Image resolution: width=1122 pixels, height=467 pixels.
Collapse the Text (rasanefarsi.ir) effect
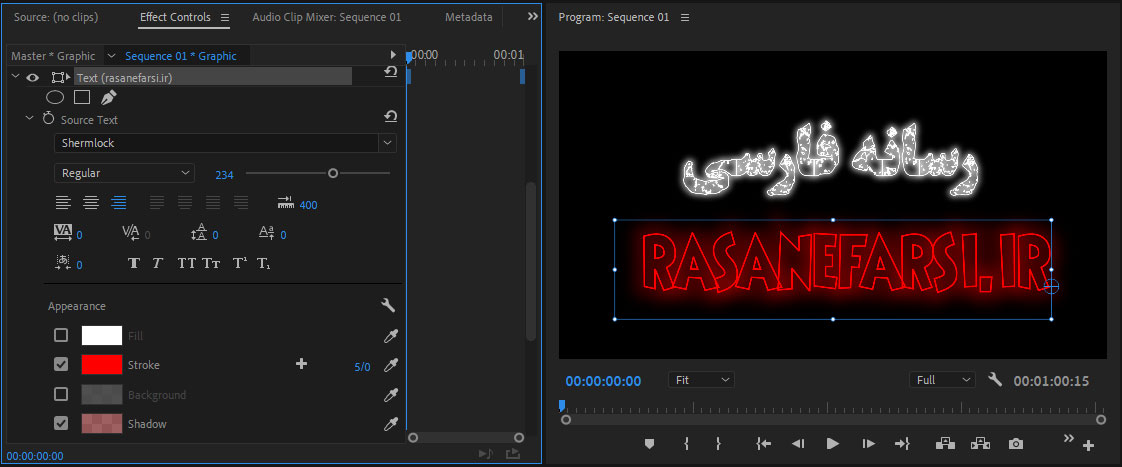click(14, 76)
